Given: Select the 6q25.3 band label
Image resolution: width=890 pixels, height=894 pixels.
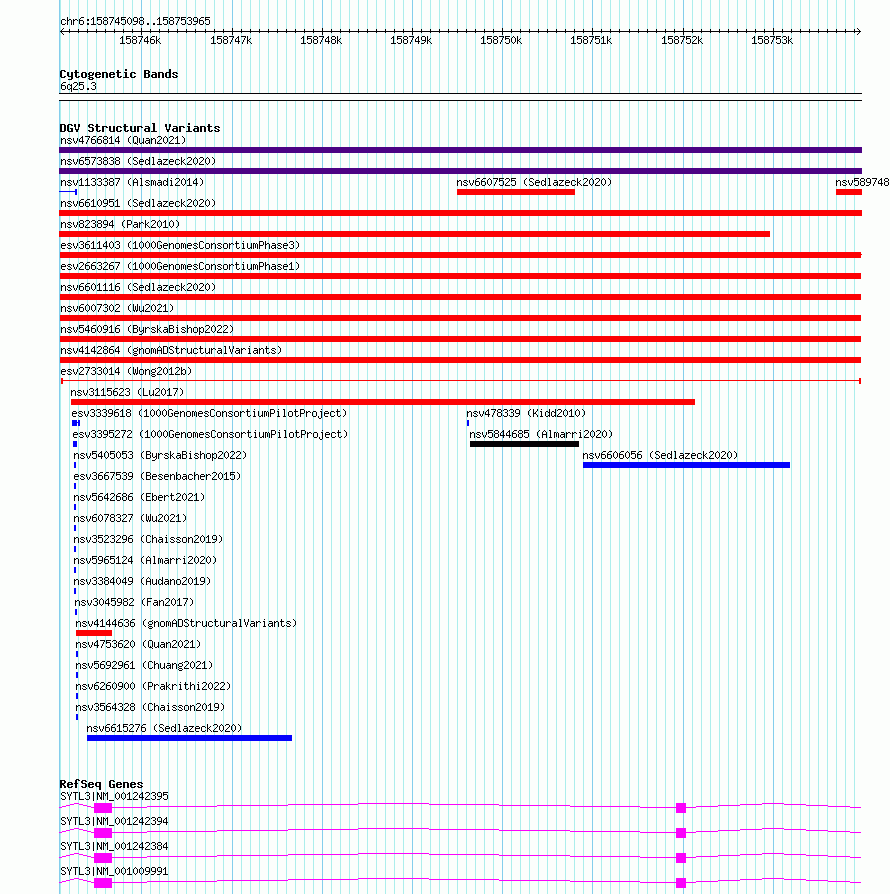Looking at the screenshot, I should click(x=78, y=87).
